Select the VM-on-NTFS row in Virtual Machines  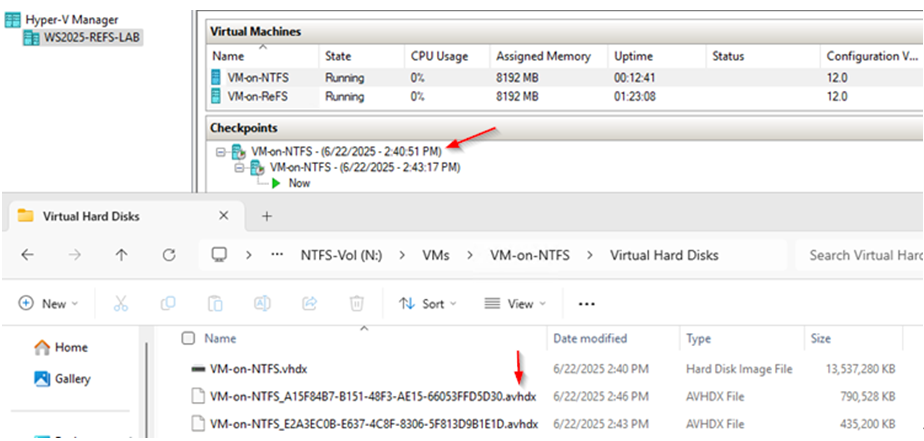[x=566, y=77]
